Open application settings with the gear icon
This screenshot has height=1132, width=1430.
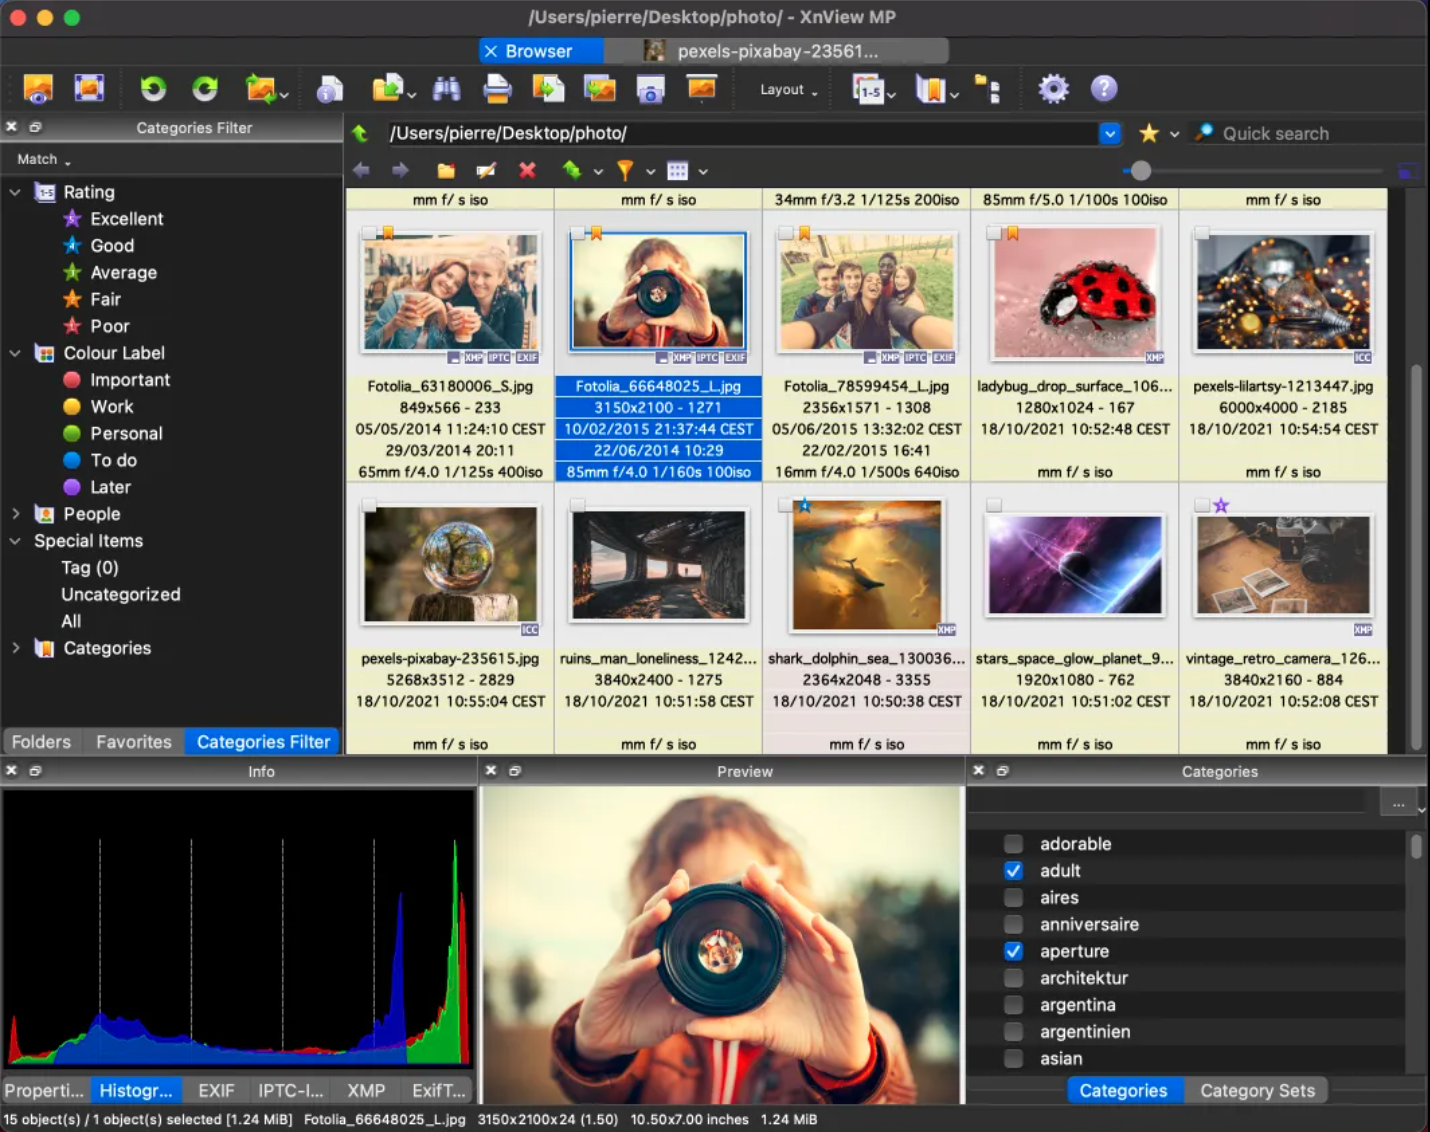pos(1052,88)
